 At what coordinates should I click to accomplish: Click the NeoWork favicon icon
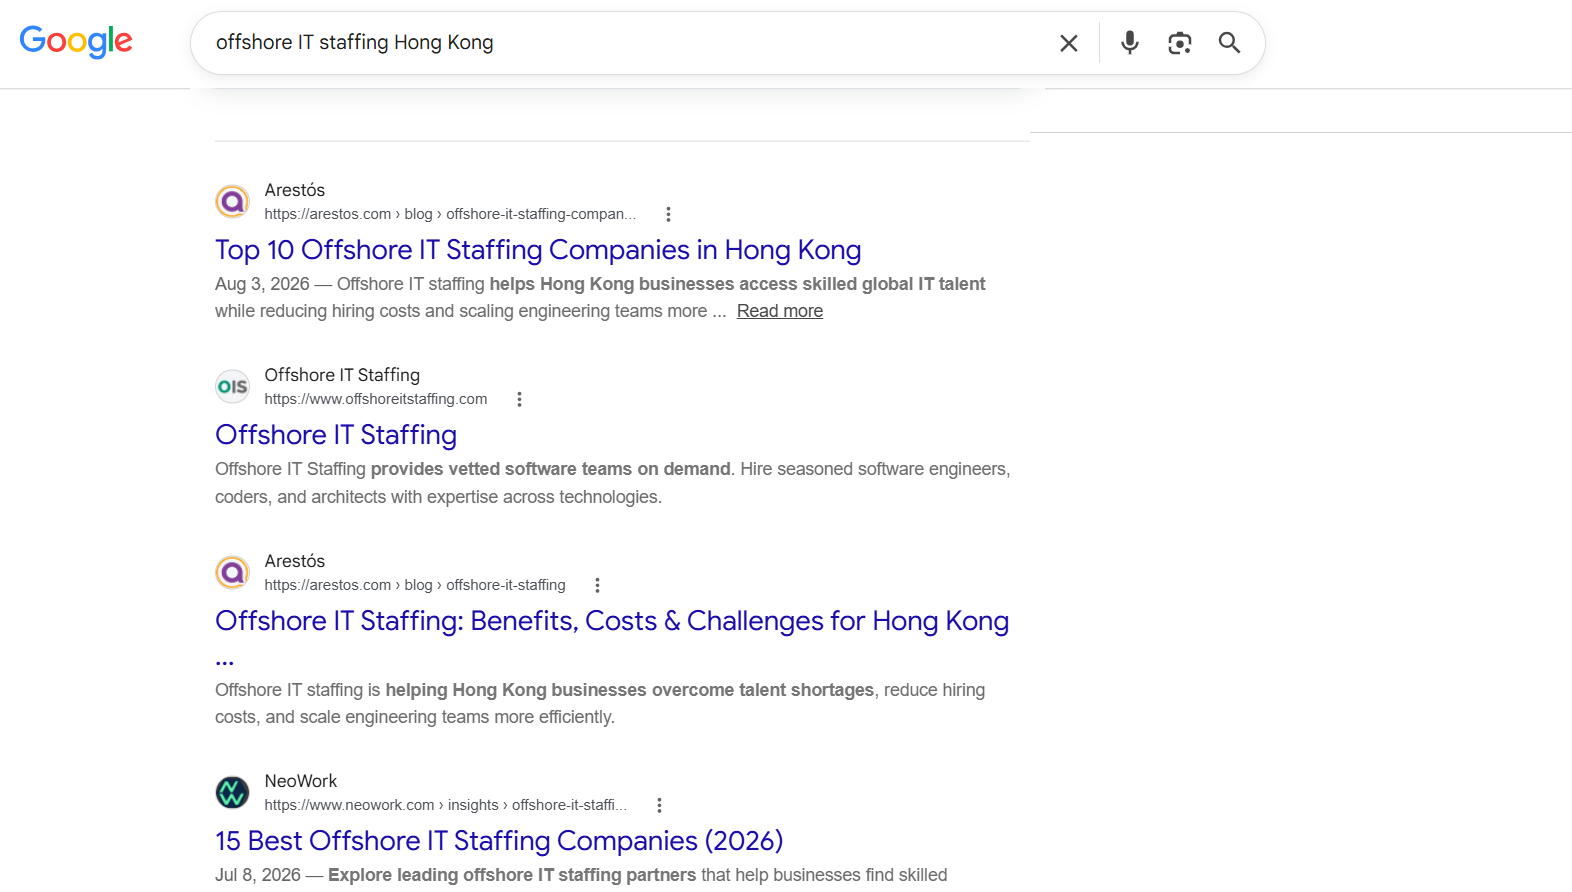pos(233,793)
